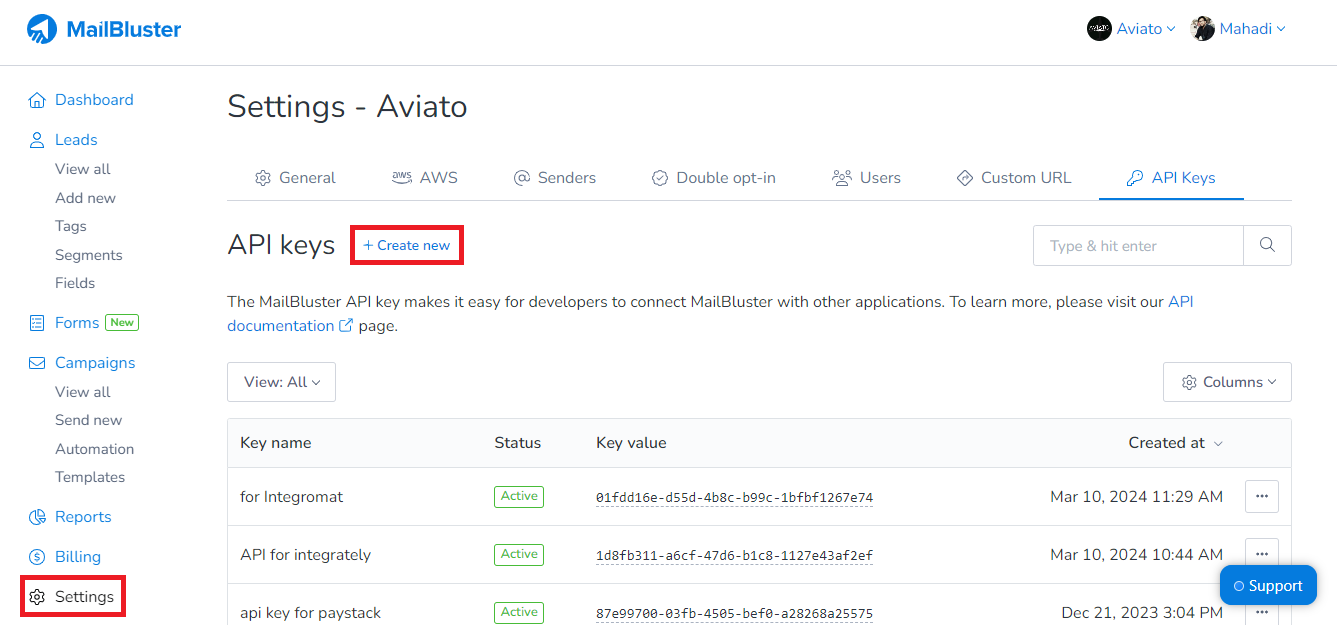Click the Reports pie chart icon
The width and height of the screenshot is (1337, 625).
[x=37, y=517]
